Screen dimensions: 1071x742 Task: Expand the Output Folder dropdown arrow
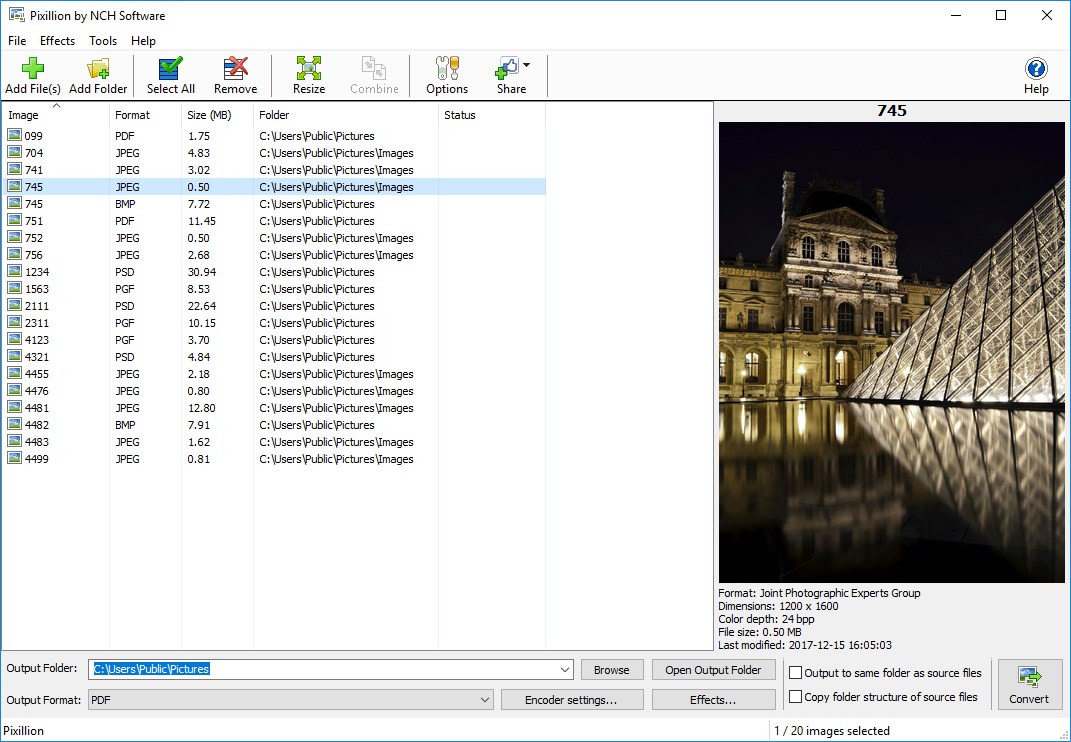click(x=565, y=669)
